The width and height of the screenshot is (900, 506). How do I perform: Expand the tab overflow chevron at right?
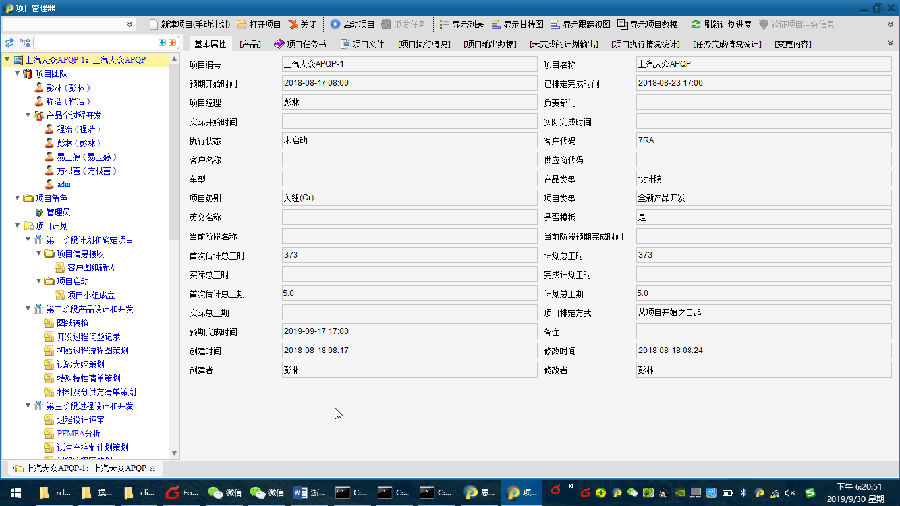coord(888,44)
